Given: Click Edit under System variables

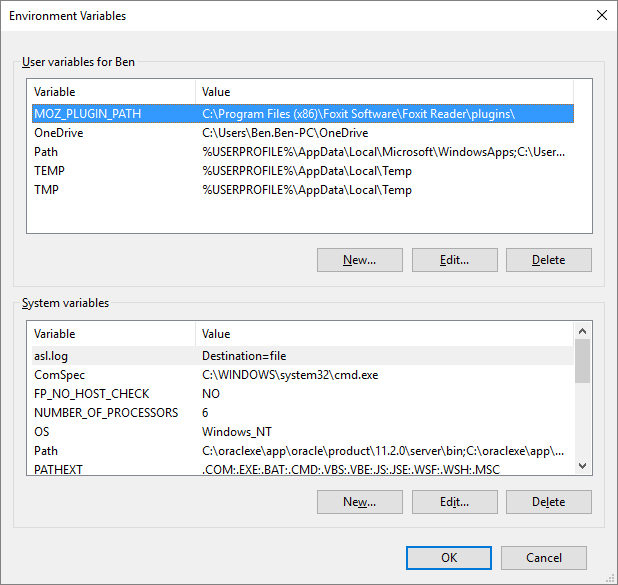Looking at the screenshot, I should click(454, 502).
